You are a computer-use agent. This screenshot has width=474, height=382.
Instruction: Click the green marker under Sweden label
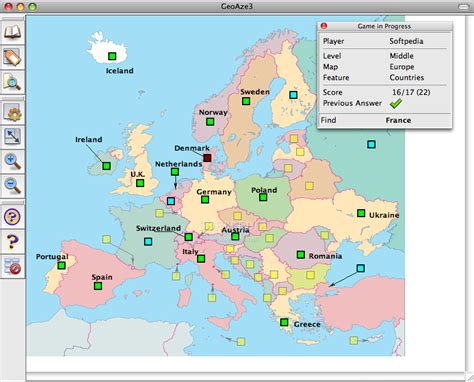246,101
